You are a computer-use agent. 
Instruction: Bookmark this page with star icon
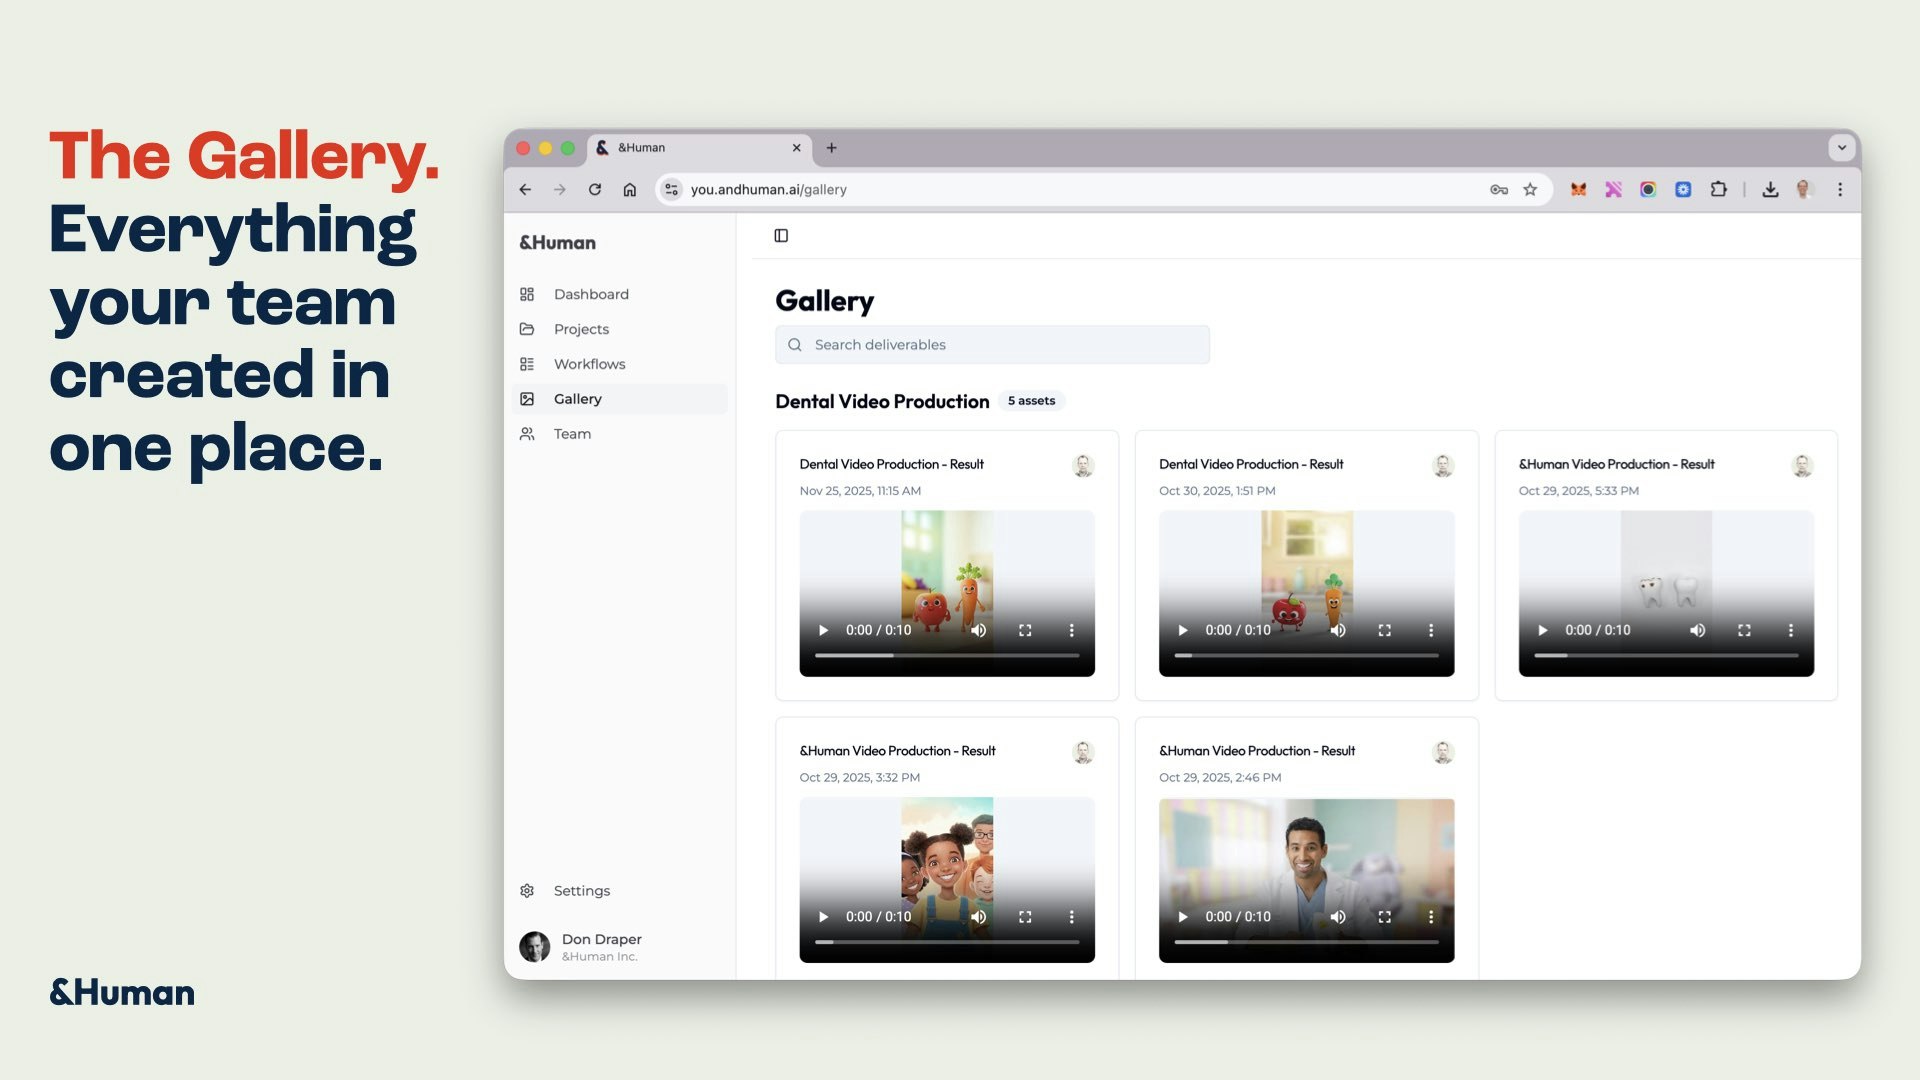(x=1530, y=190)
